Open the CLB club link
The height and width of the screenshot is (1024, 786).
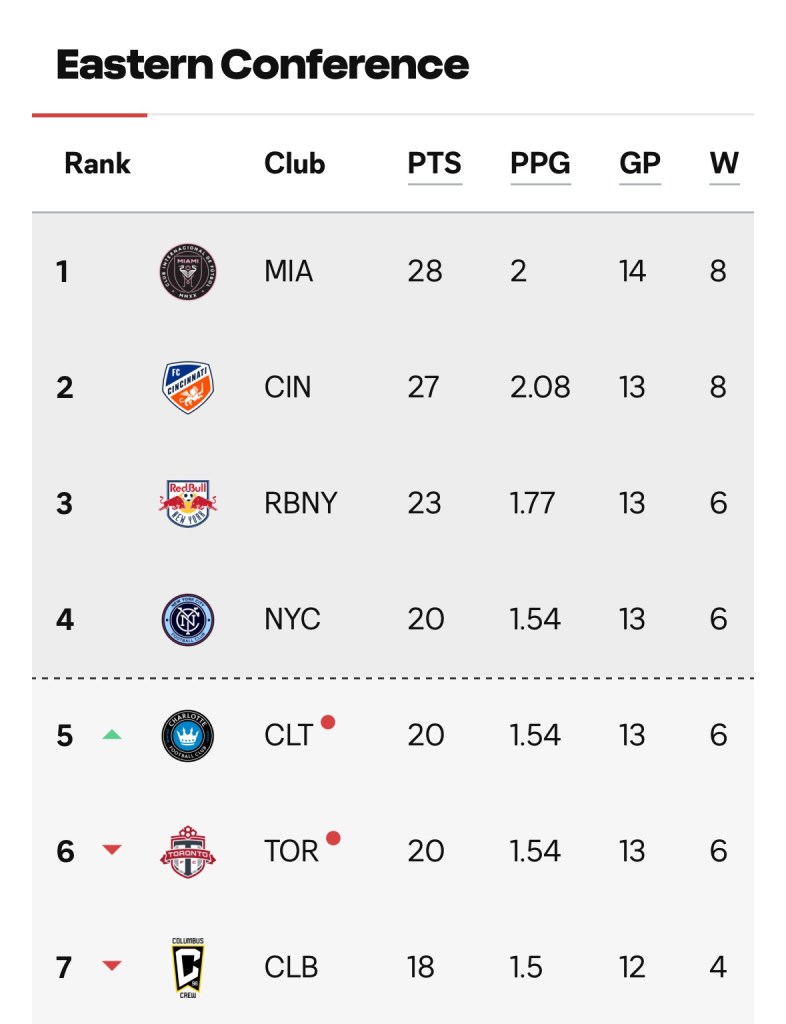point(291,967)
